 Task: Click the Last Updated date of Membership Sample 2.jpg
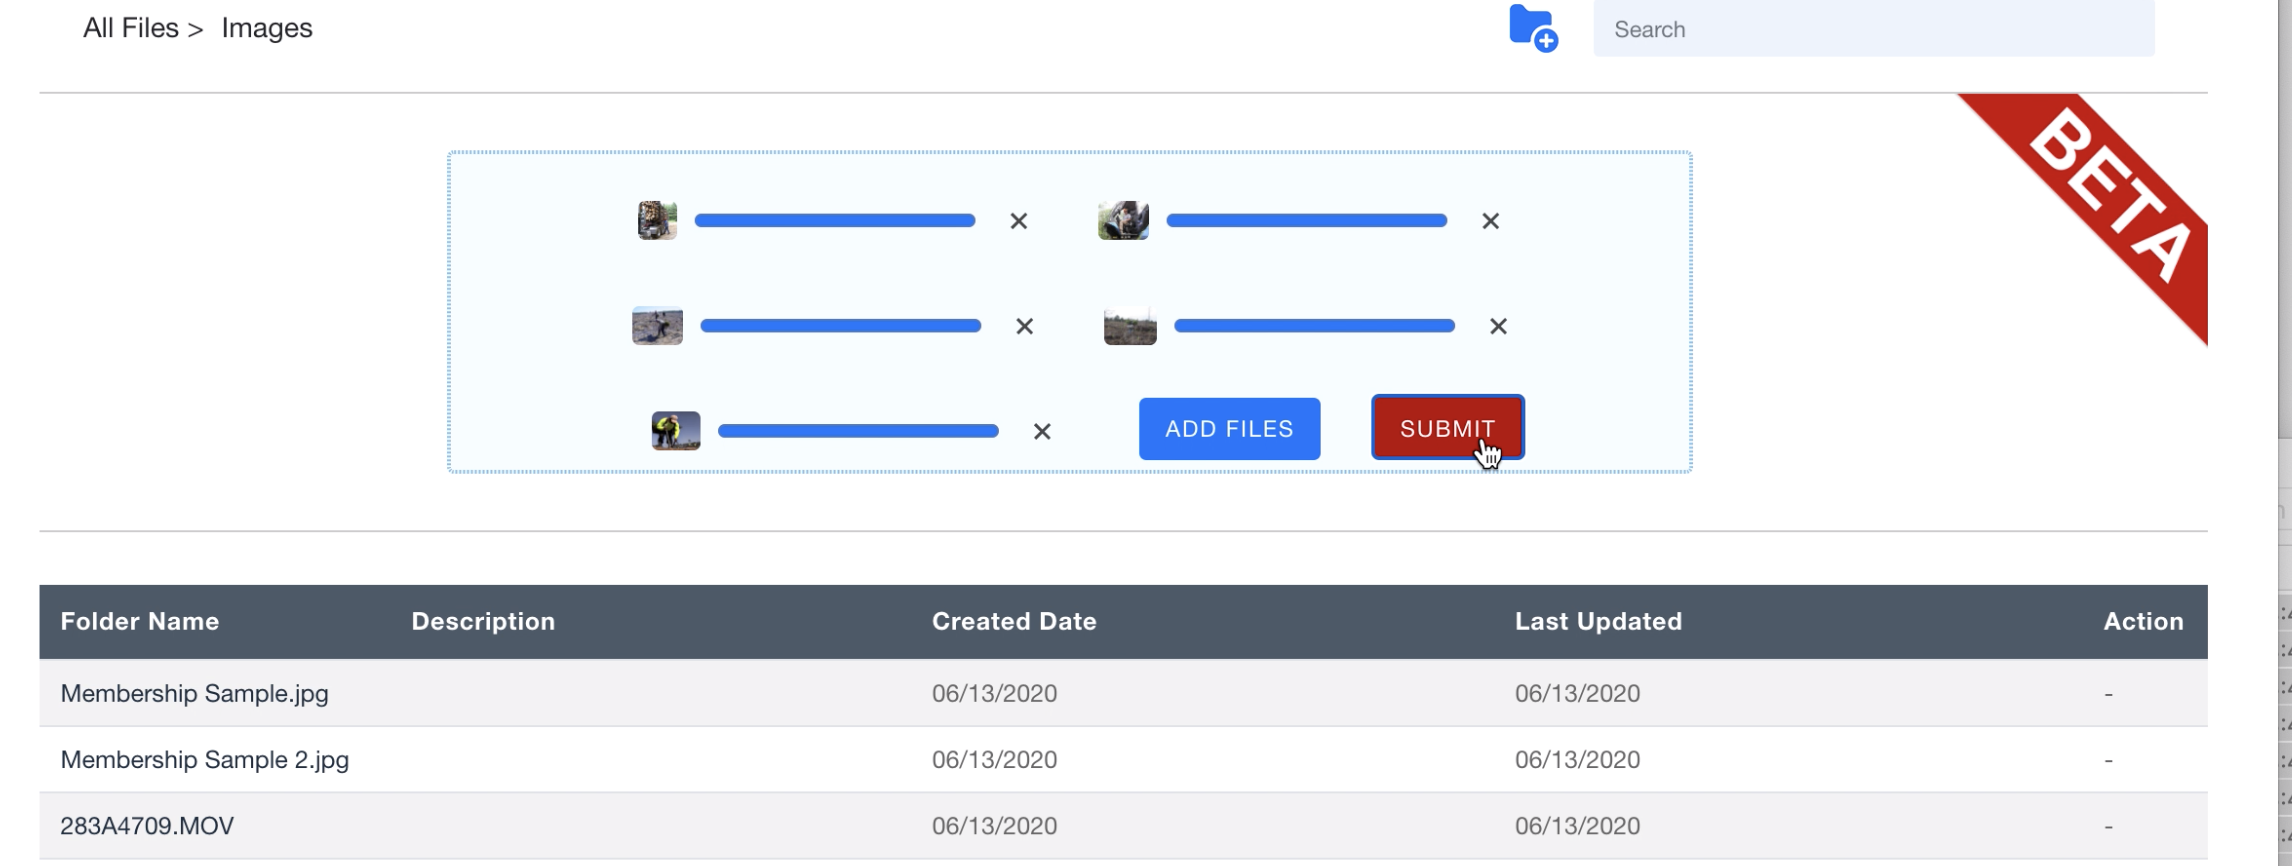click(1577, 760)
